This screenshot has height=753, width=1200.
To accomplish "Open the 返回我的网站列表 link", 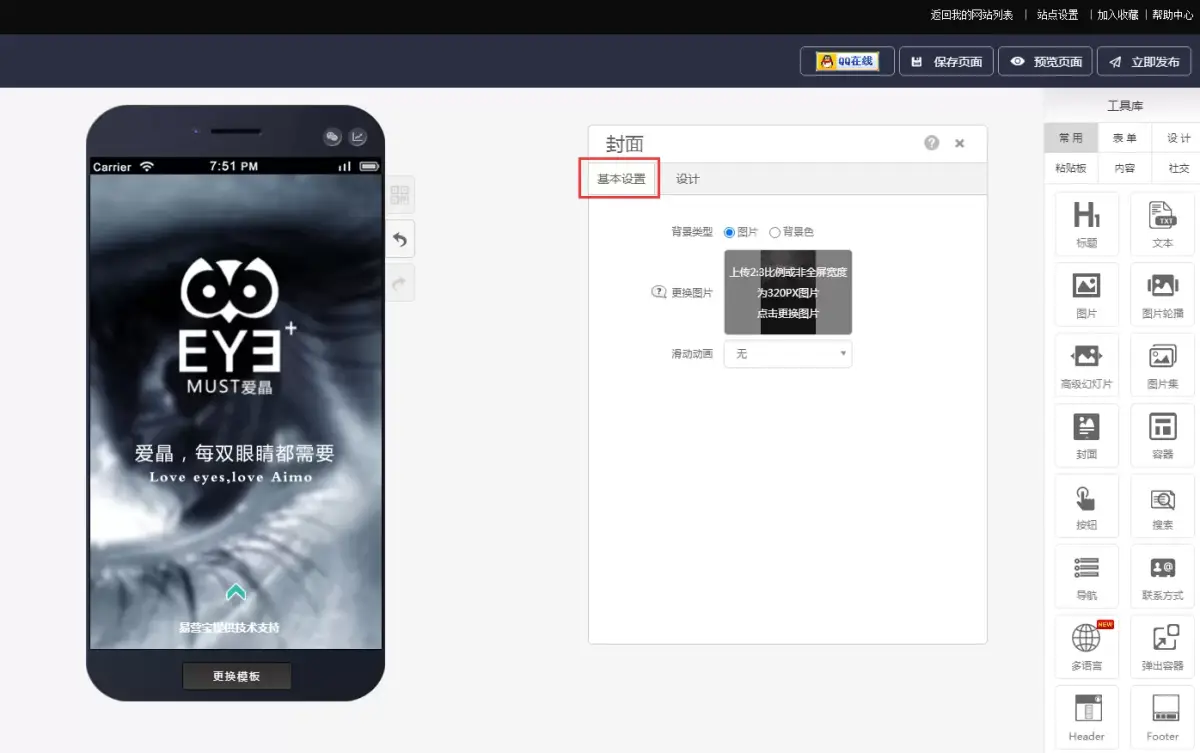I will [x=972, y=15].
